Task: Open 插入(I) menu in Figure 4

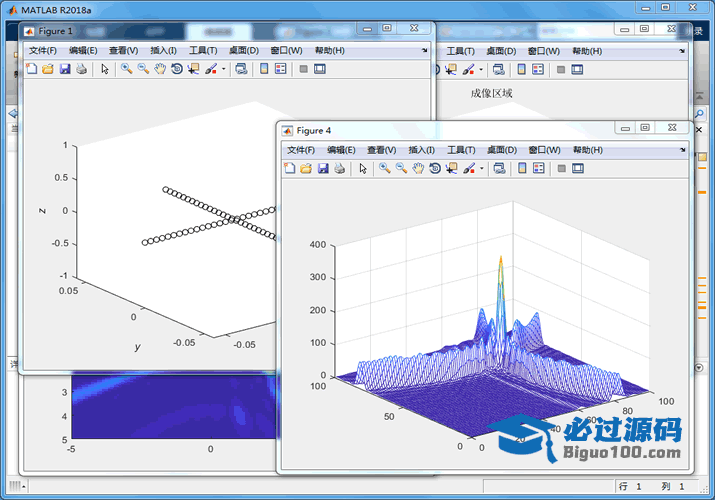Action: [421, 150]
